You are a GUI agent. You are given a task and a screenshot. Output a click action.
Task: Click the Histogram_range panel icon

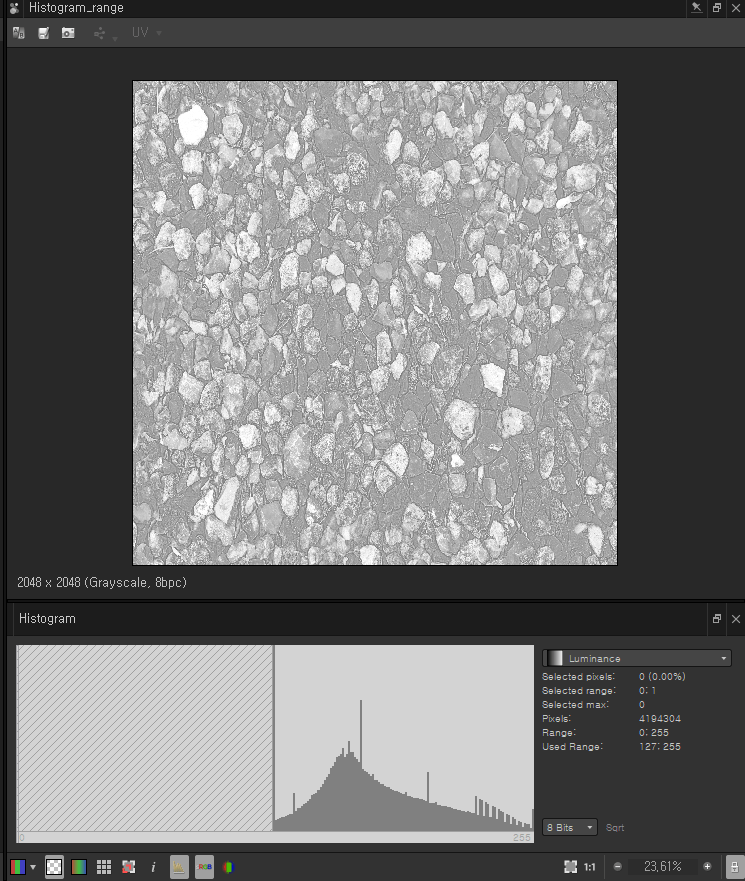[14, 8]
